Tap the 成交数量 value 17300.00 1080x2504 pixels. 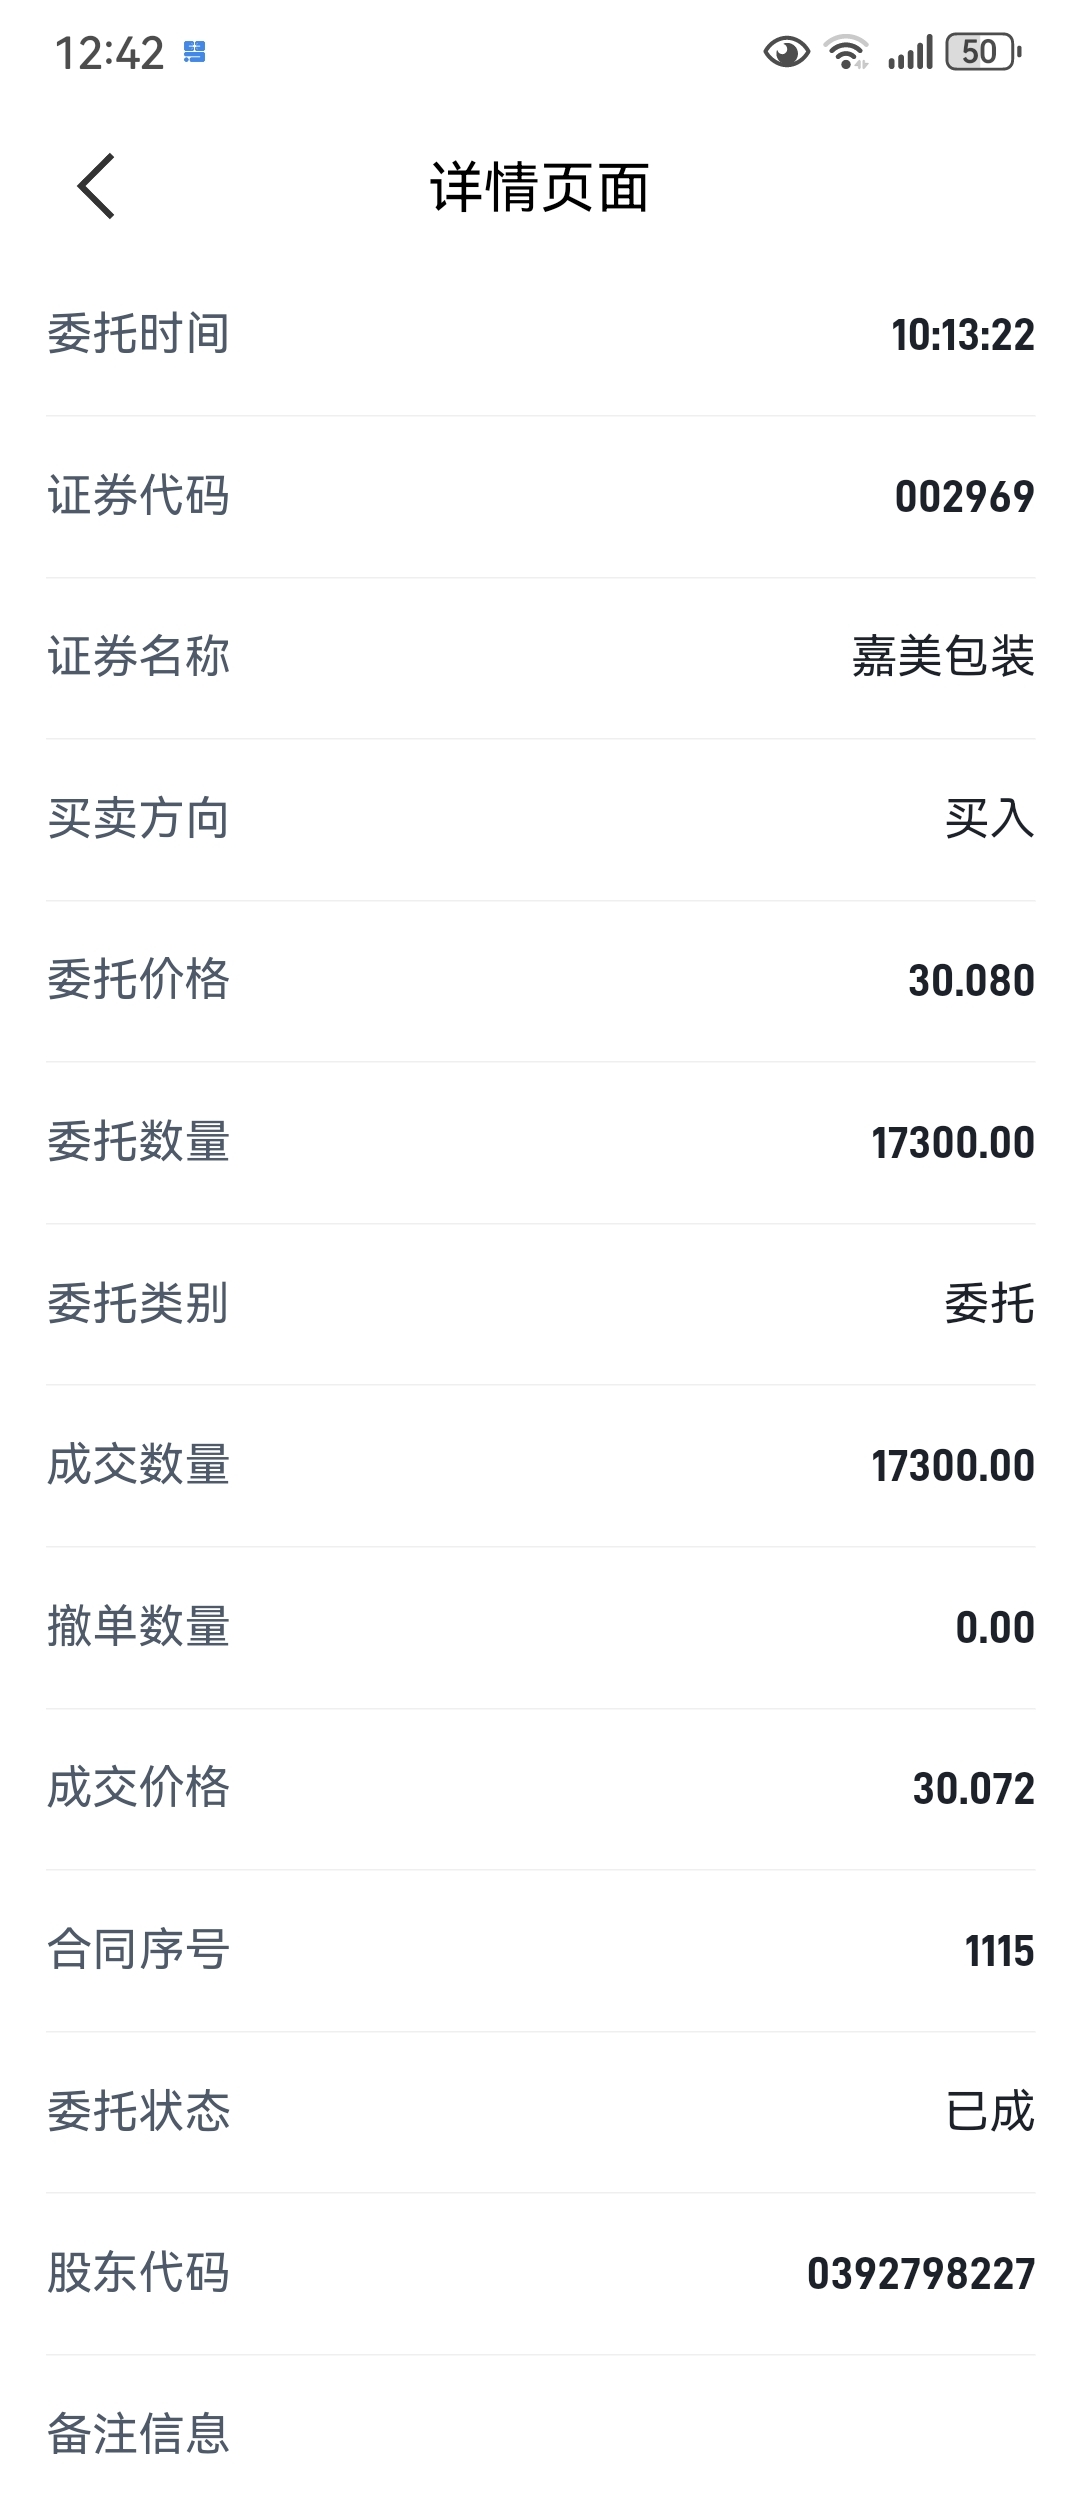(952, 1466)
